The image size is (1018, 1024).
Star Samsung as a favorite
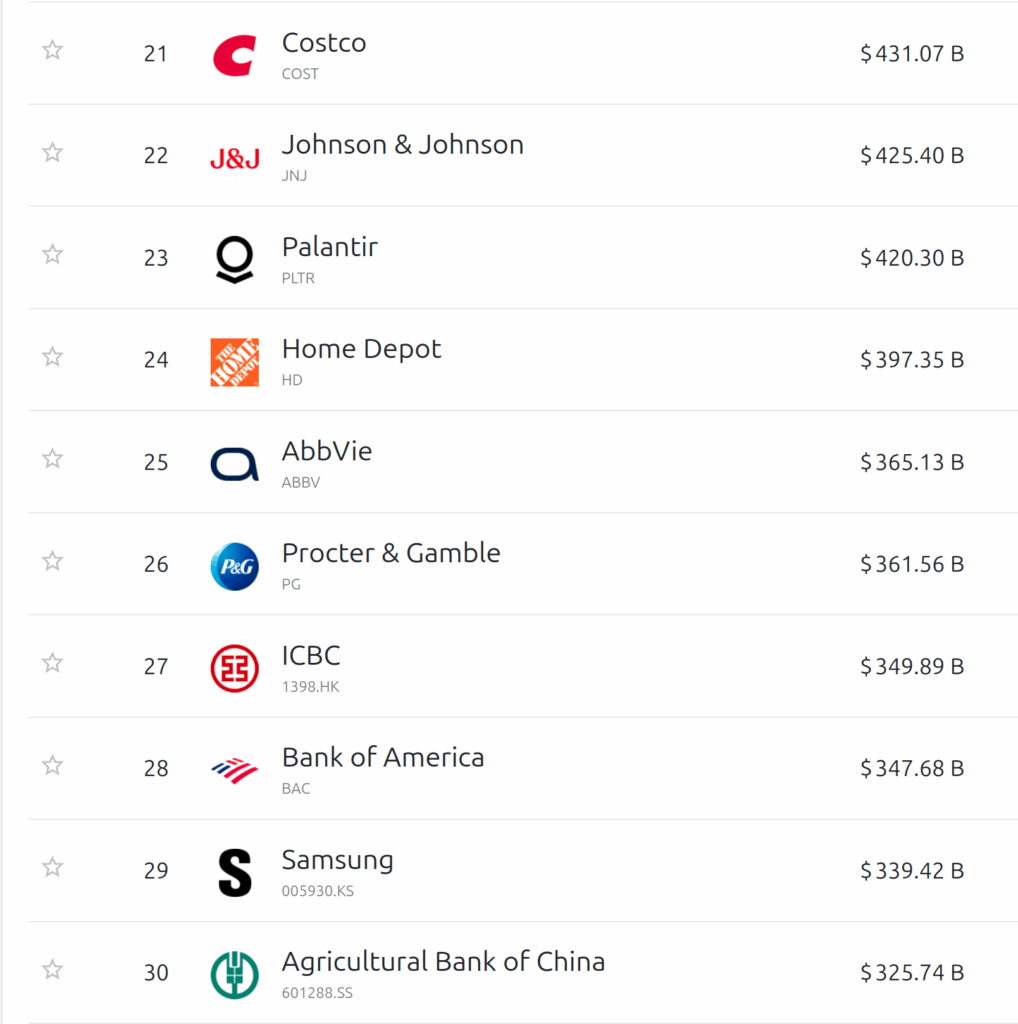point(53,867)
